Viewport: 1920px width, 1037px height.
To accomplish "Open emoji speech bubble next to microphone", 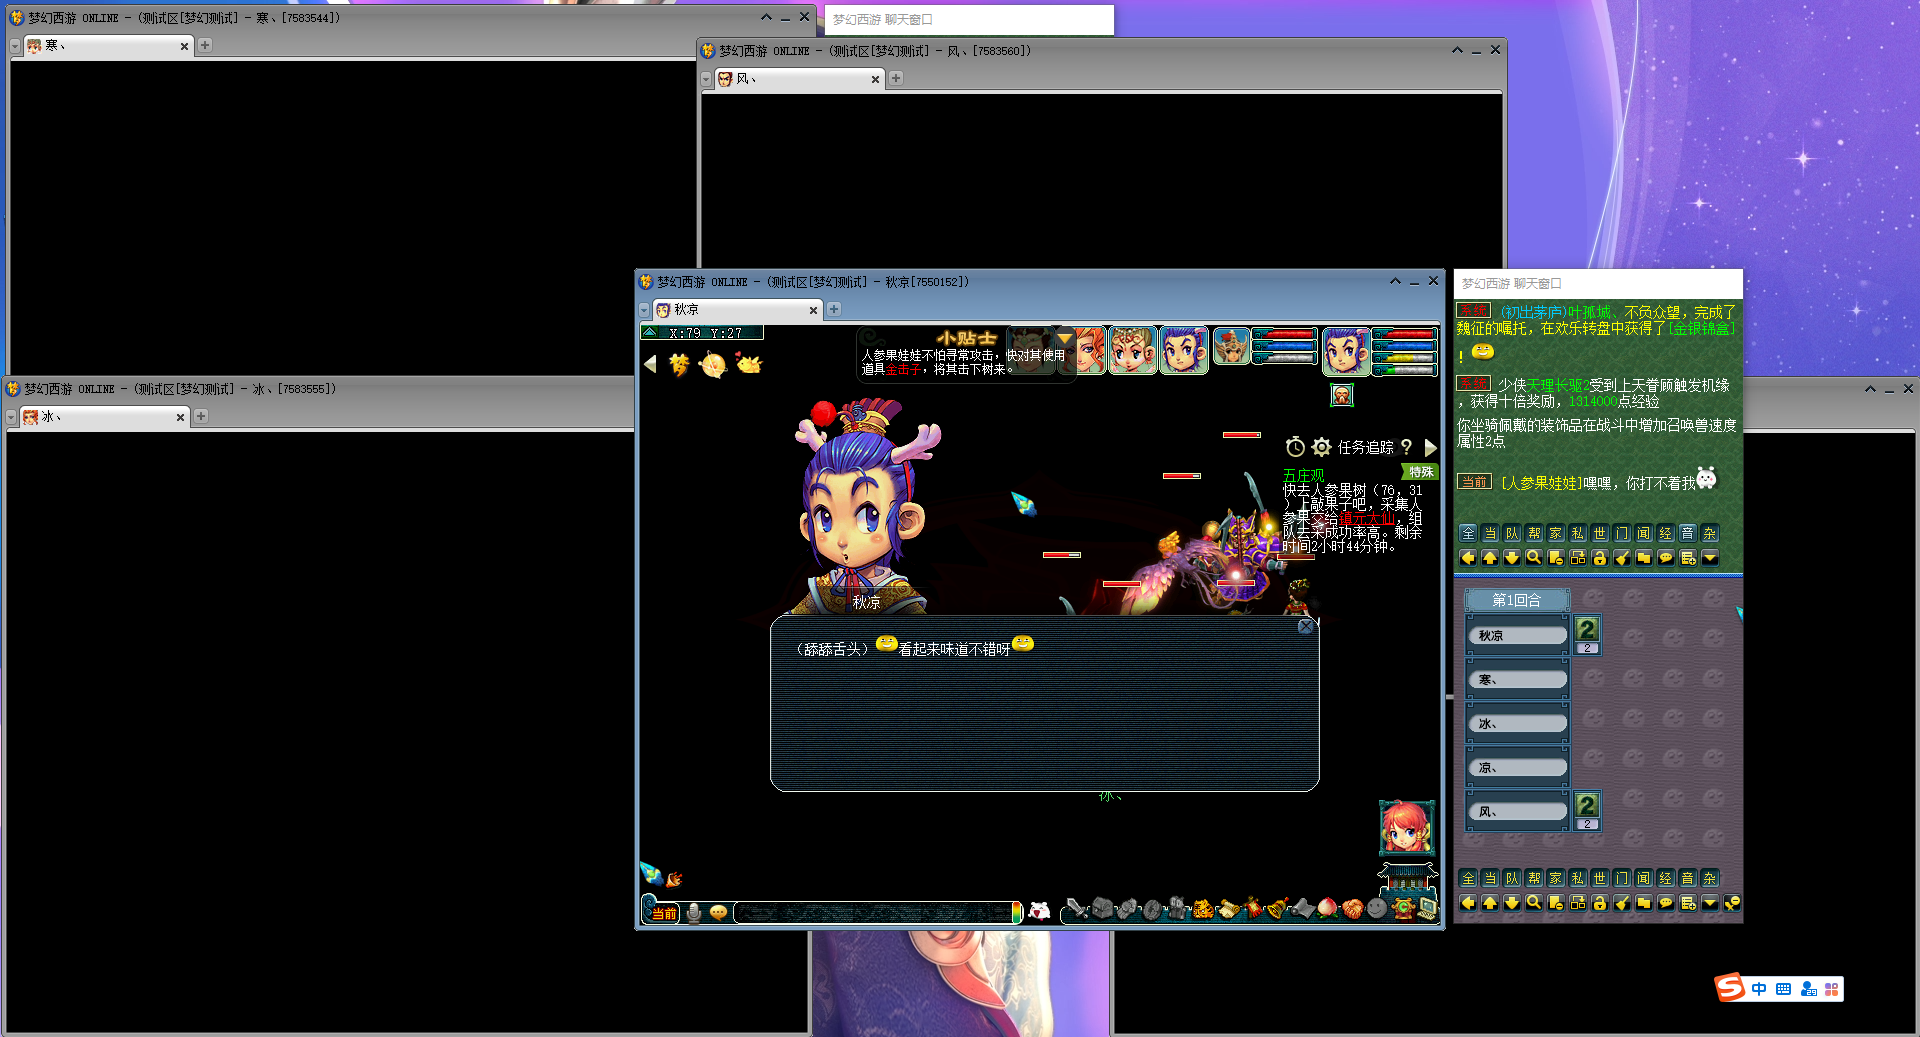I will (x=718, y=913).
